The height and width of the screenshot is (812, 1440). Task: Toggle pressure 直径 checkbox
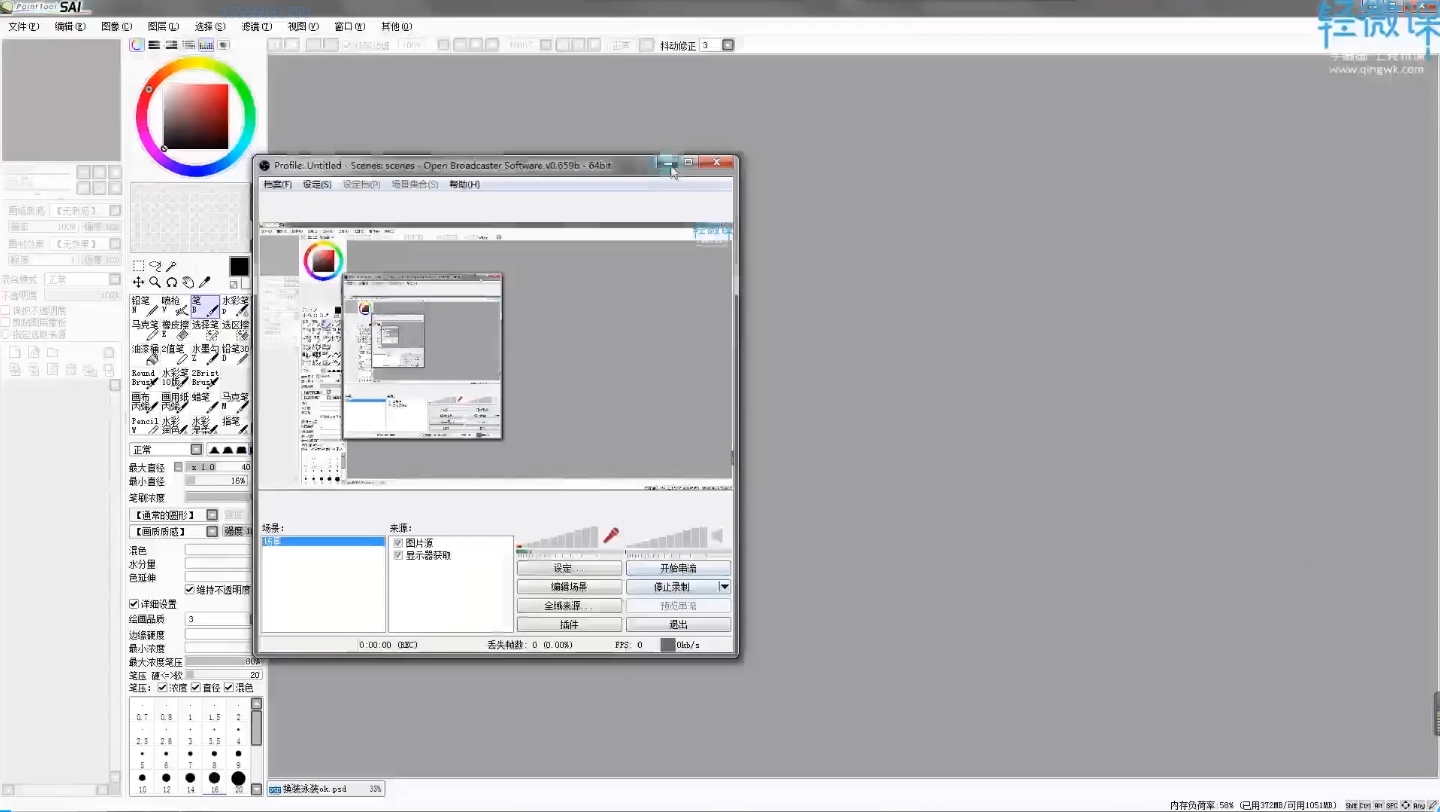click(196, 687)
